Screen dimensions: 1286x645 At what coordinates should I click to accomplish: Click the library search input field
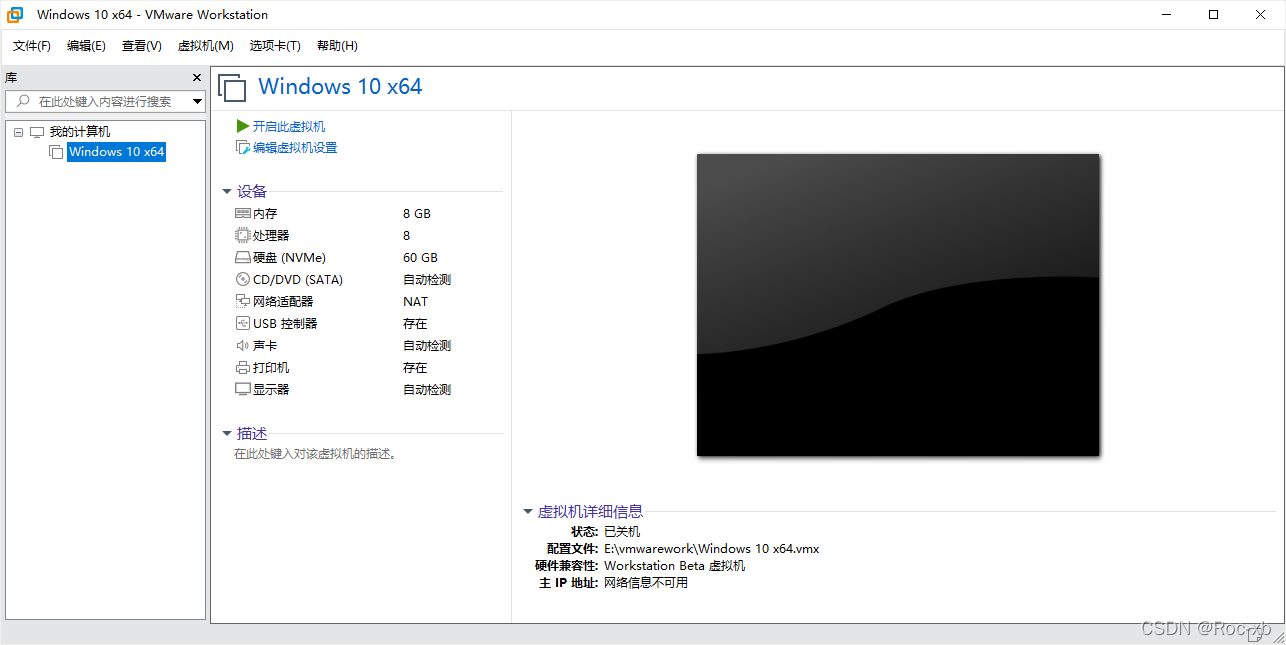click(x=105, y=101)
